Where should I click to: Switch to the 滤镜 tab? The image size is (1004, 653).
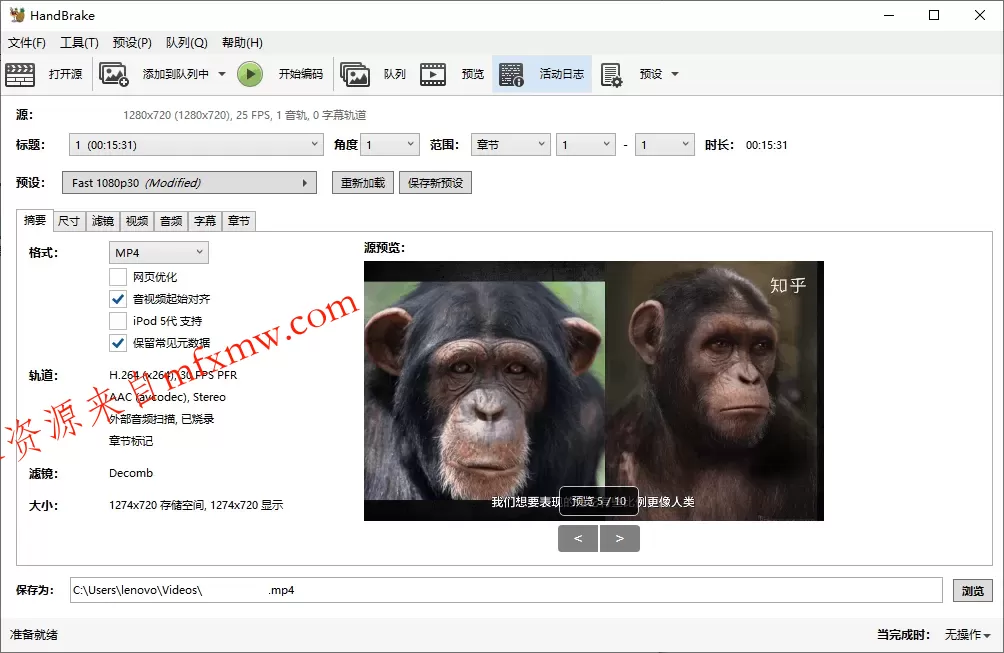pyautogui.click(x=102, y=221)
